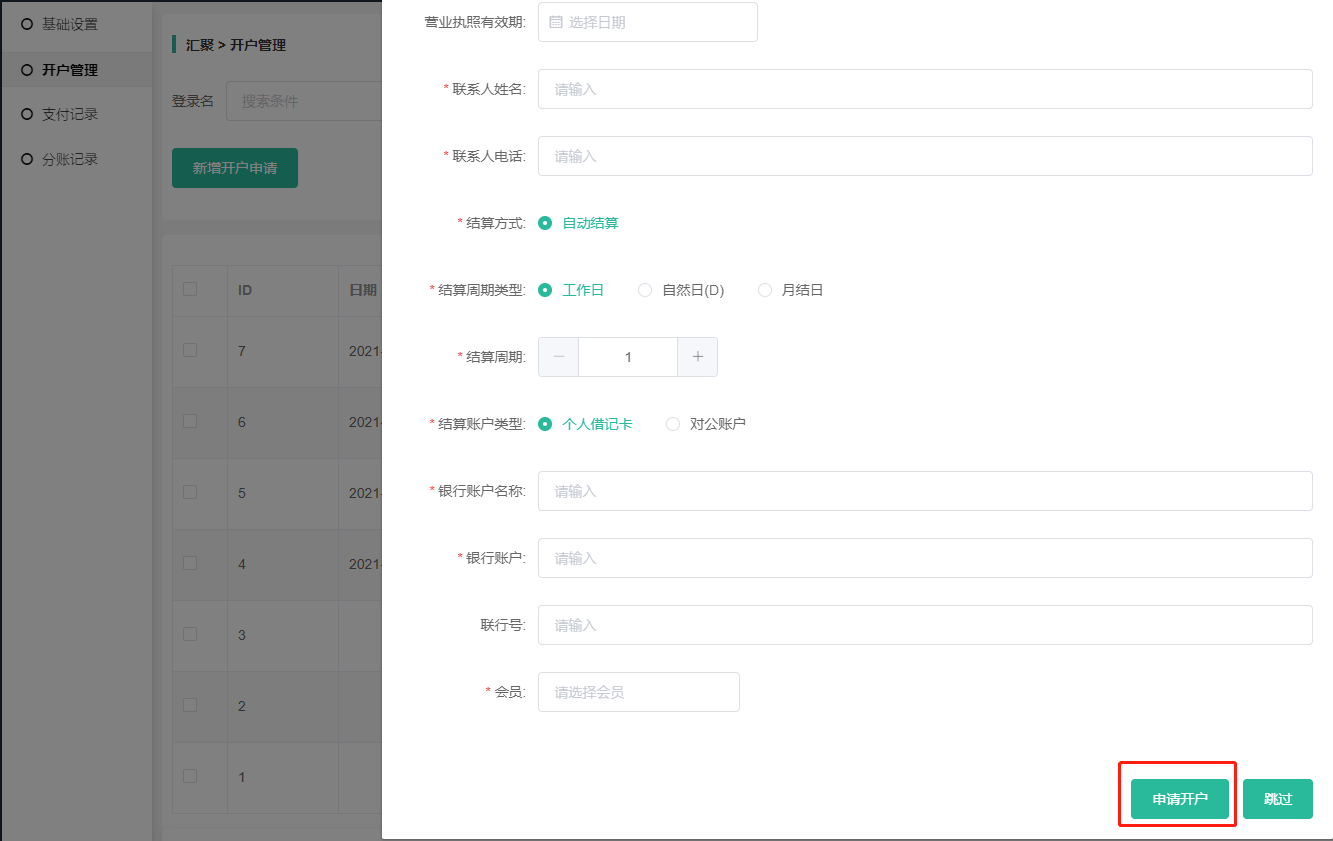The width and height of the screenshot is (1333, 841).
Task: Choose 对公账户 account type
Action: pyautogui.click(x=706, y=424)
